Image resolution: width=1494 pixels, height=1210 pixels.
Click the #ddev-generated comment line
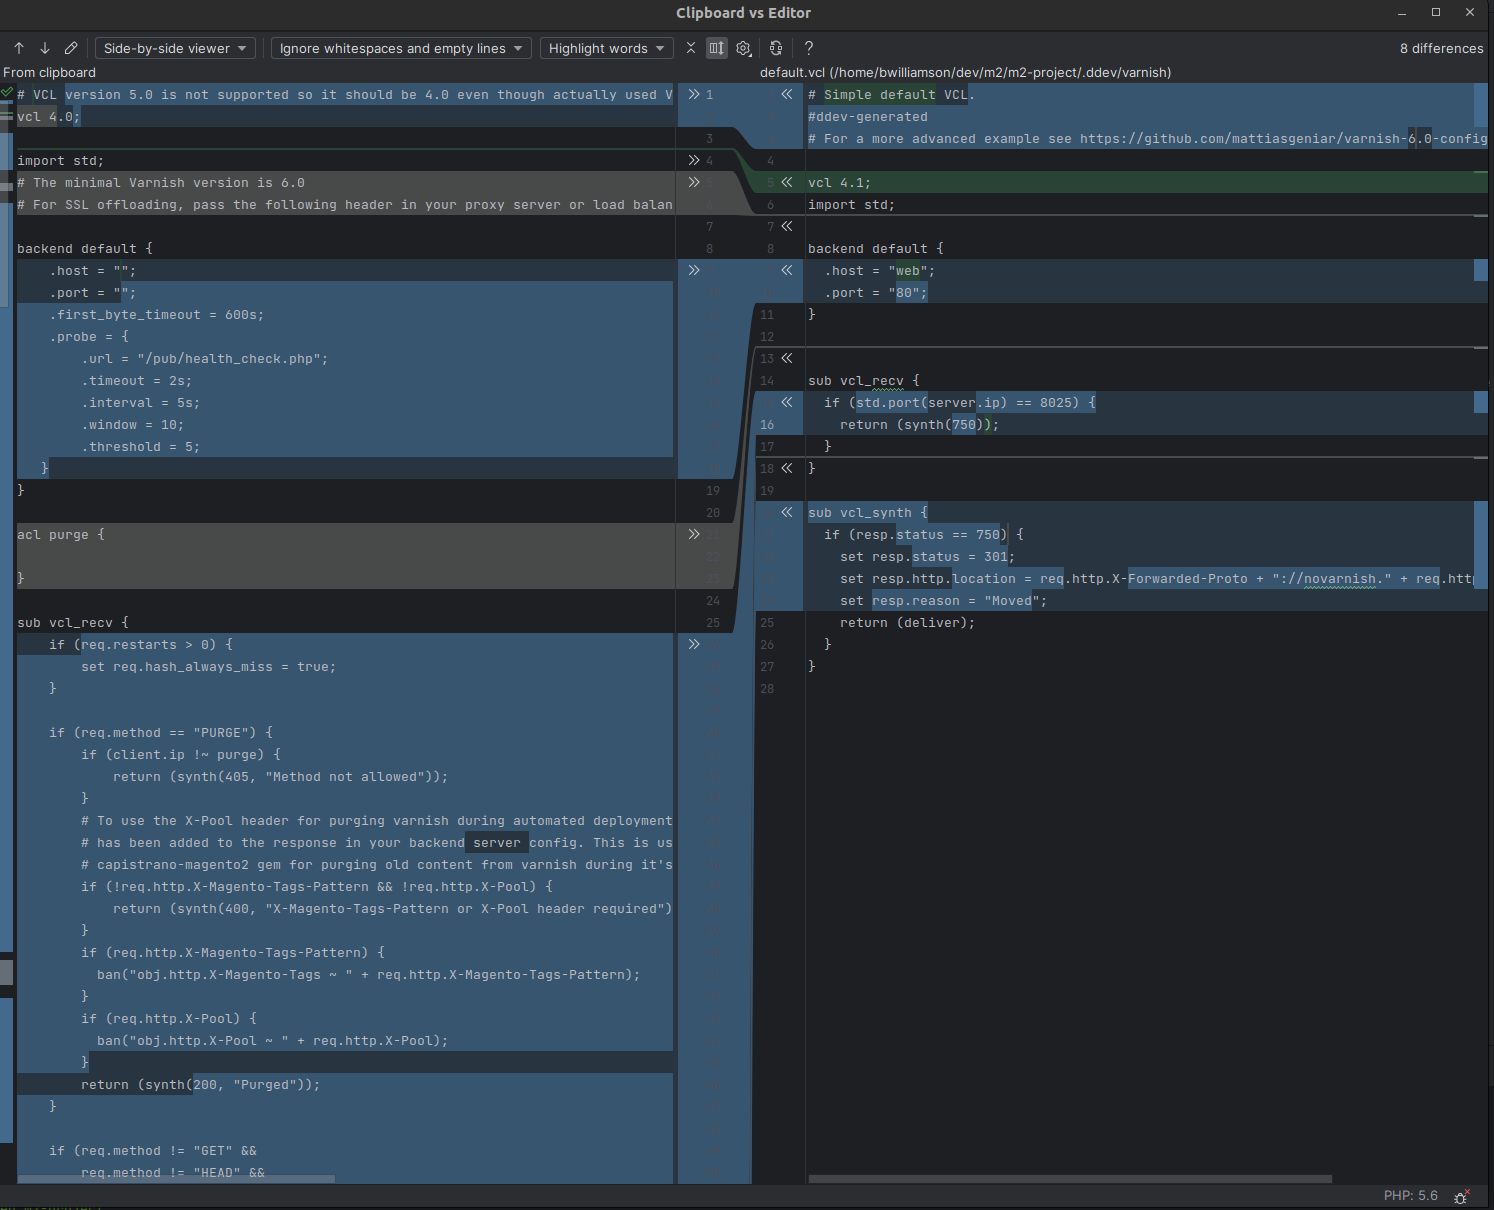point(867,116)
